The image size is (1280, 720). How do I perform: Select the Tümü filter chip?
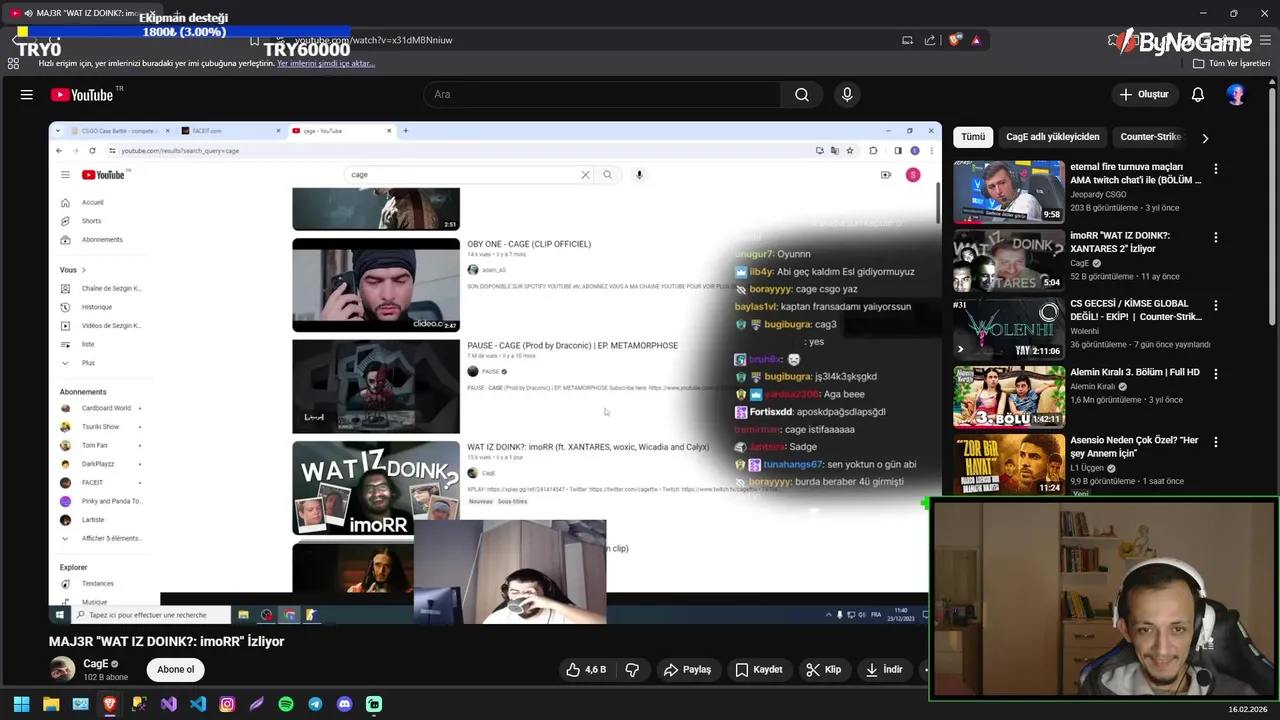coord(973,137)
